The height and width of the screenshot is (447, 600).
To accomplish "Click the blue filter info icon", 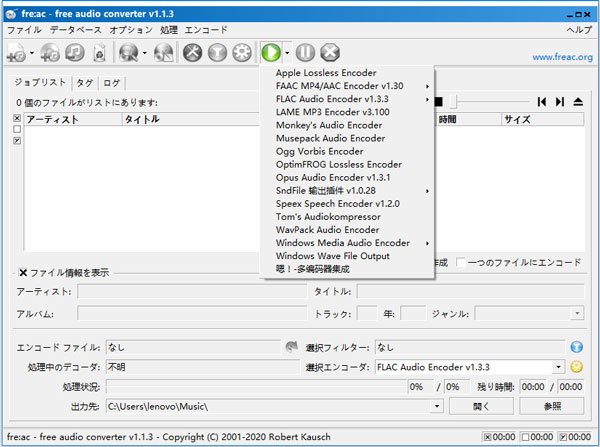I will [576, 347].
